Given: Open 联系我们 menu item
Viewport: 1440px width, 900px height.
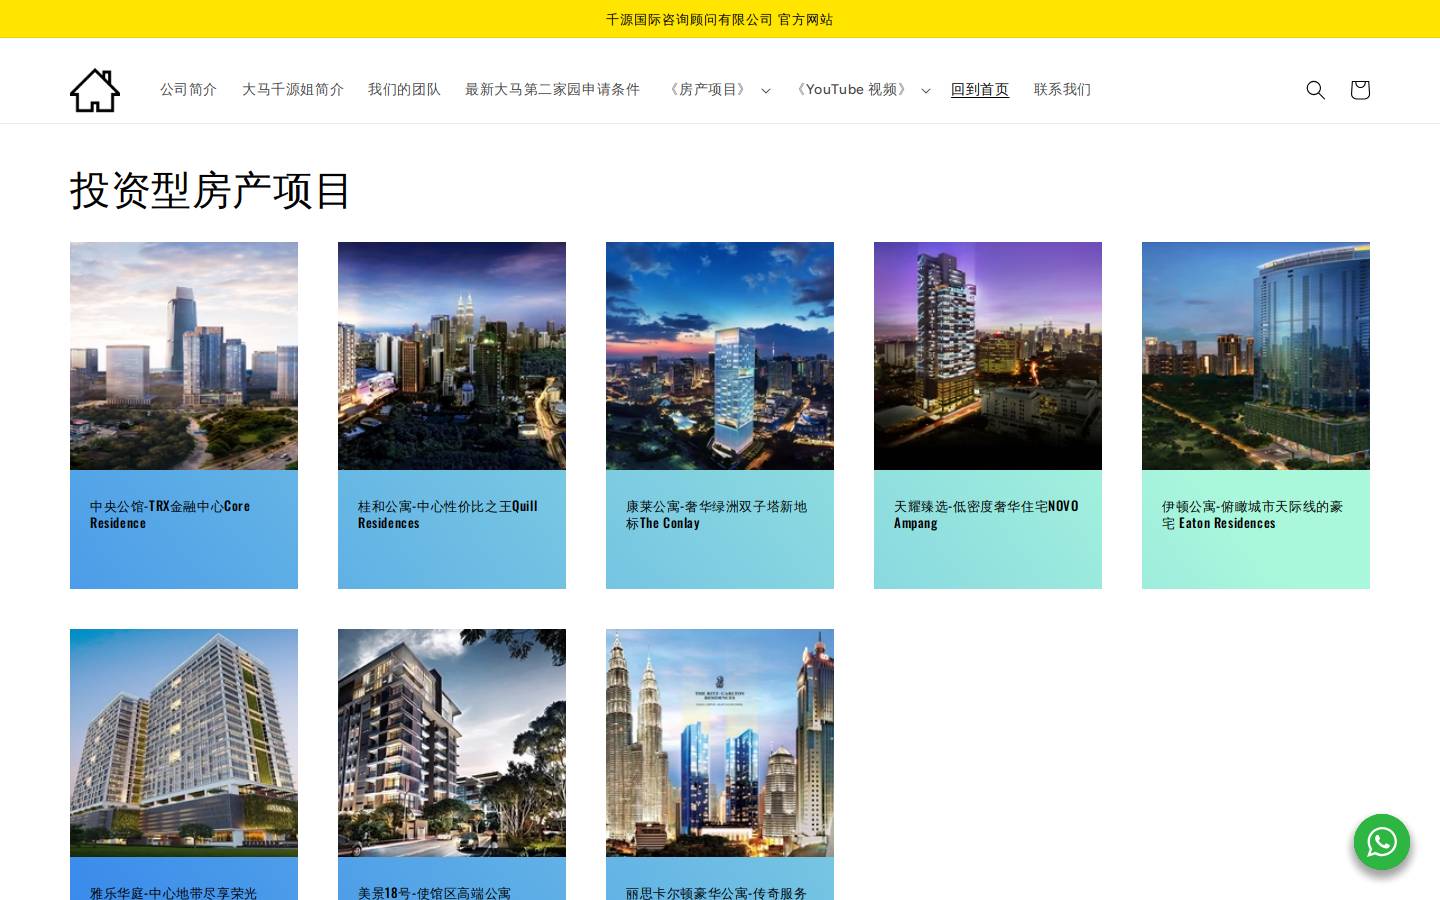Looking at the screenshot, I should point(1062,90).
